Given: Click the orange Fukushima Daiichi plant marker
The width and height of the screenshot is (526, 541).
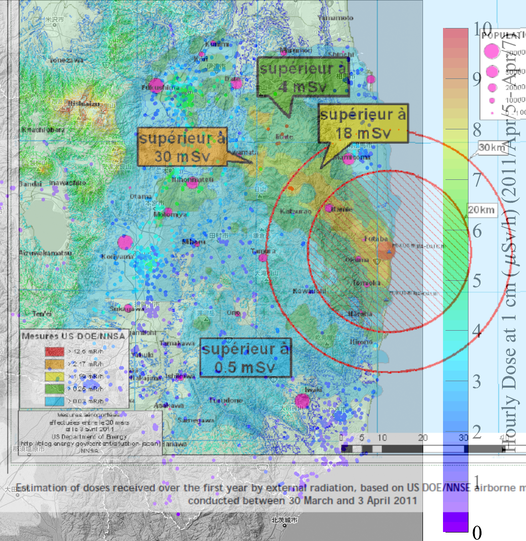Looking at the screenshot, I should click(386, 251).
